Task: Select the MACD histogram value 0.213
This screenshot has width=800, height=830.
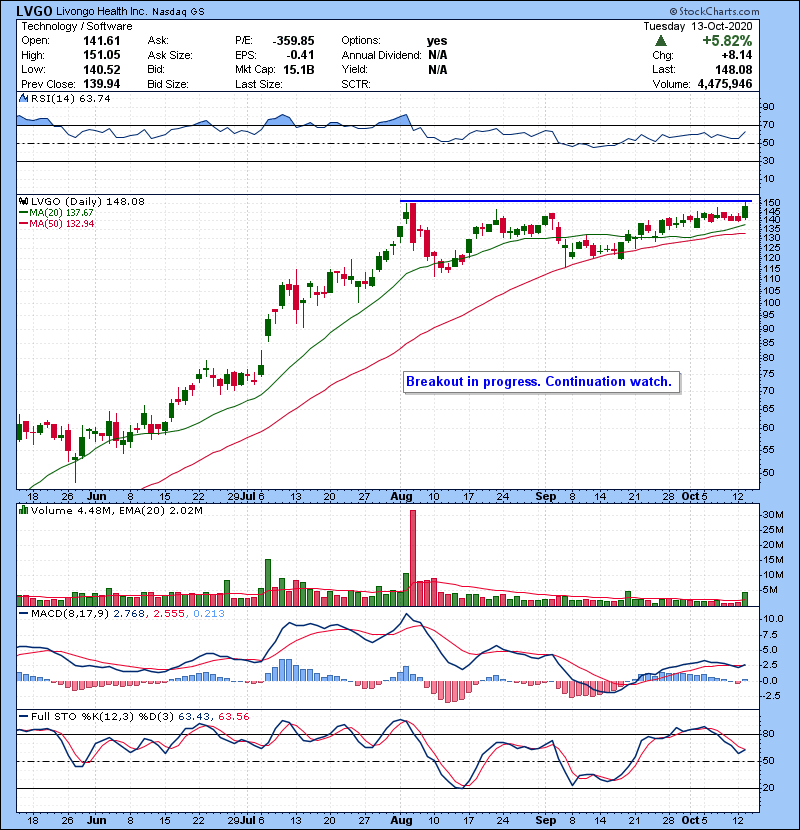Action: 209,614
